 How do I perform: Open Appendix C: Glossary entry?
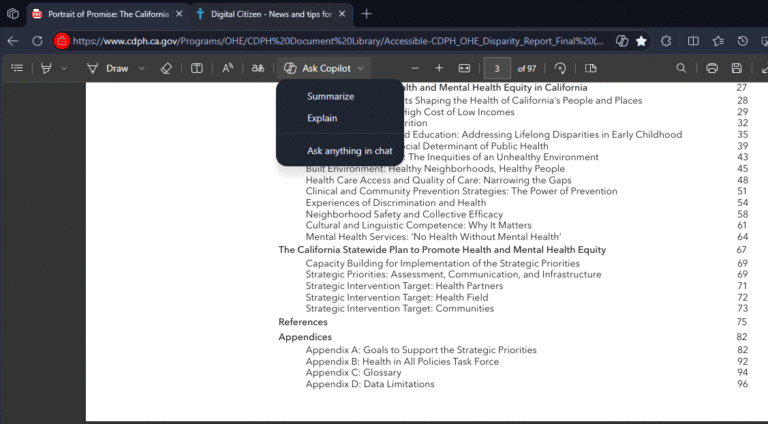tap(353, 373)
